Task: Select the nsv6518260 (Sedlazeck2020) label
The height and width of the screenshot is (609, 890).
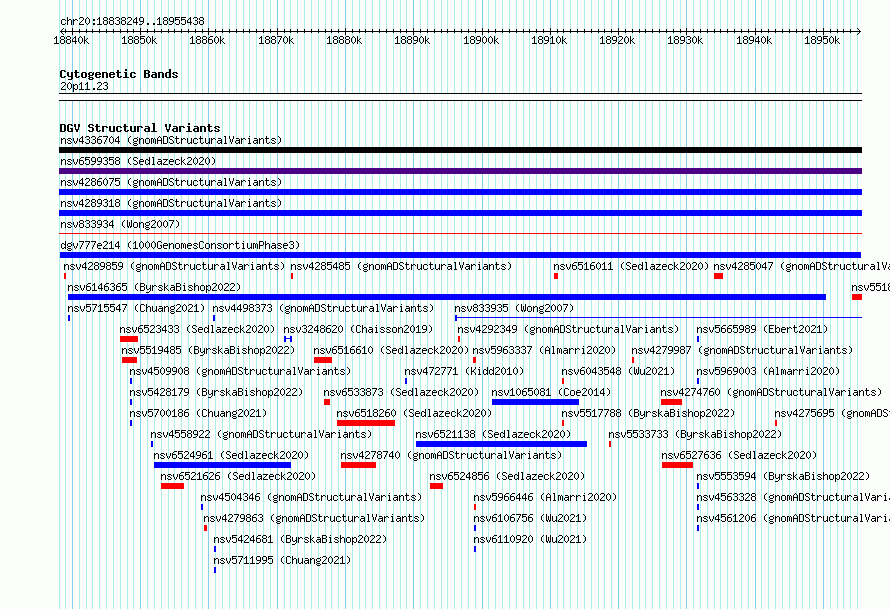Action: (414, 413)
